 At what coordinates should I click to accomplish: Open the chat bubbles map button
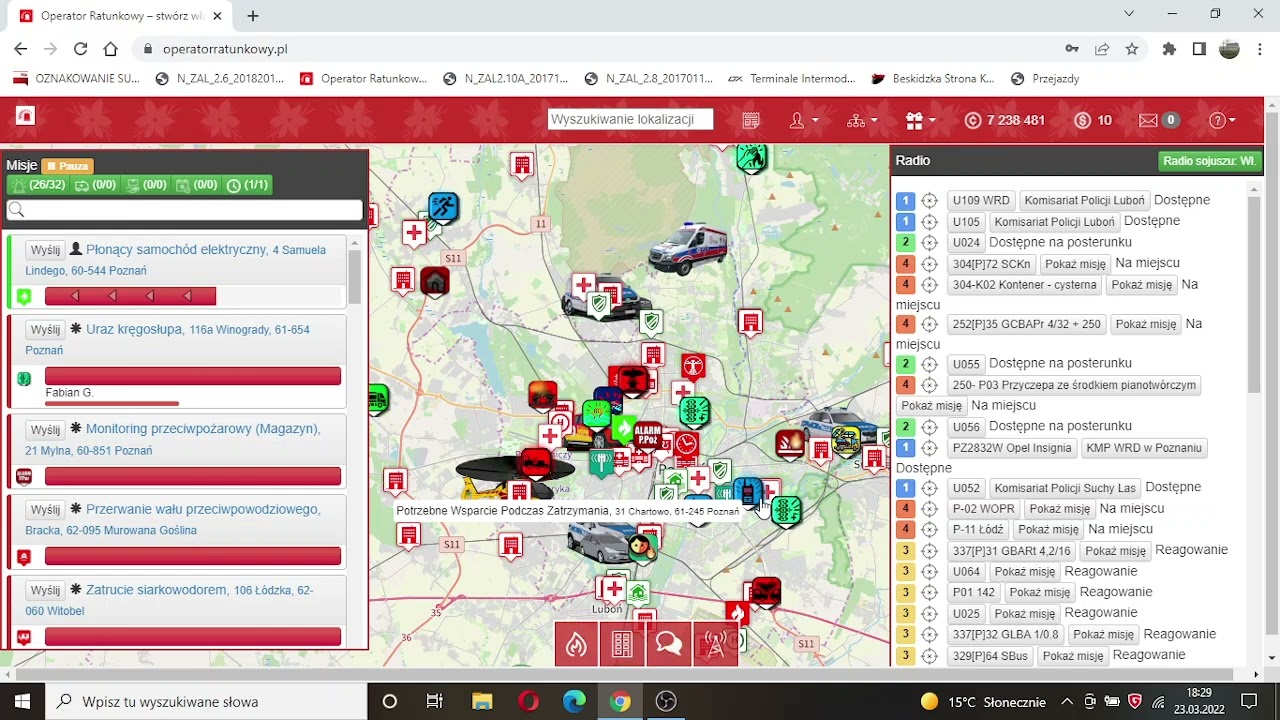click(669, 644)
